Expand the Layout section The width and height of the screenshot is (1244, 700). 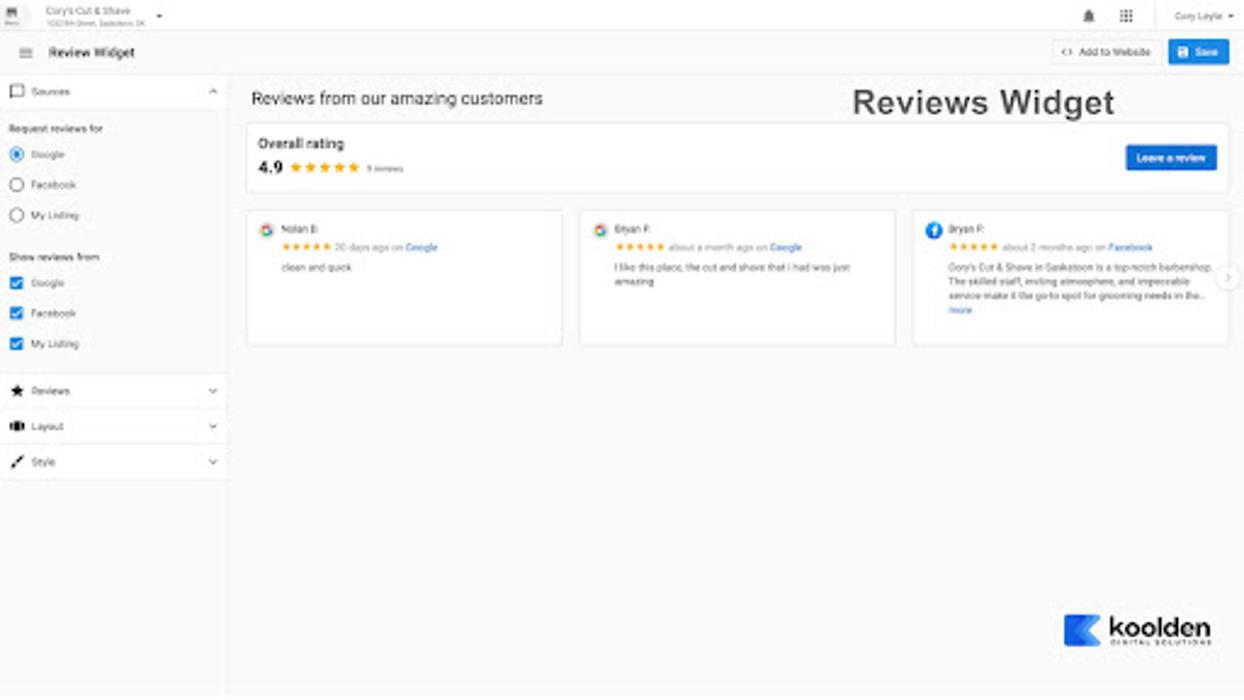pyautogui.click(x=213, y=426)
